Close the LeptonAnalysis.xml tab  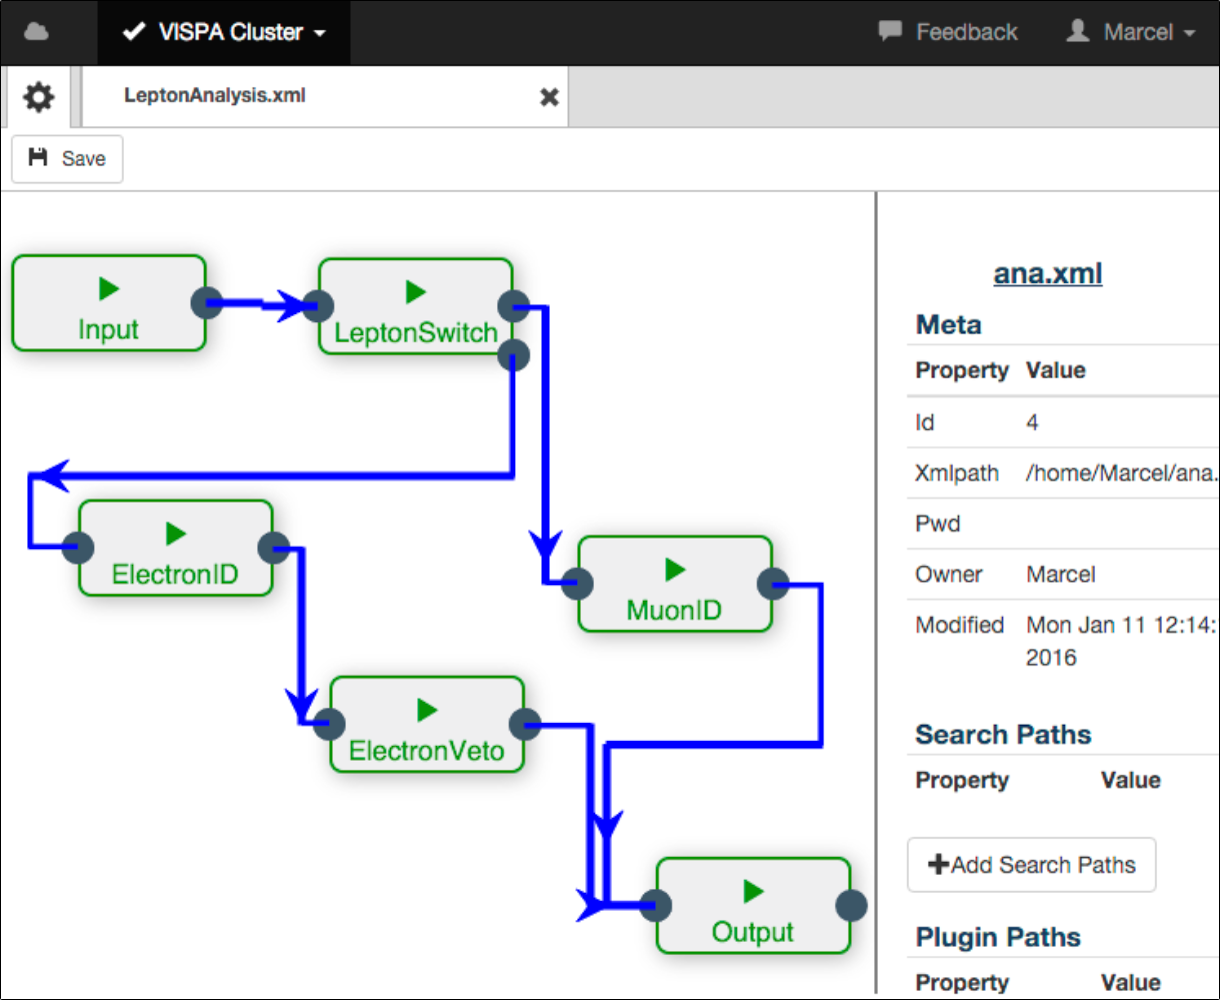click(549, 97)
